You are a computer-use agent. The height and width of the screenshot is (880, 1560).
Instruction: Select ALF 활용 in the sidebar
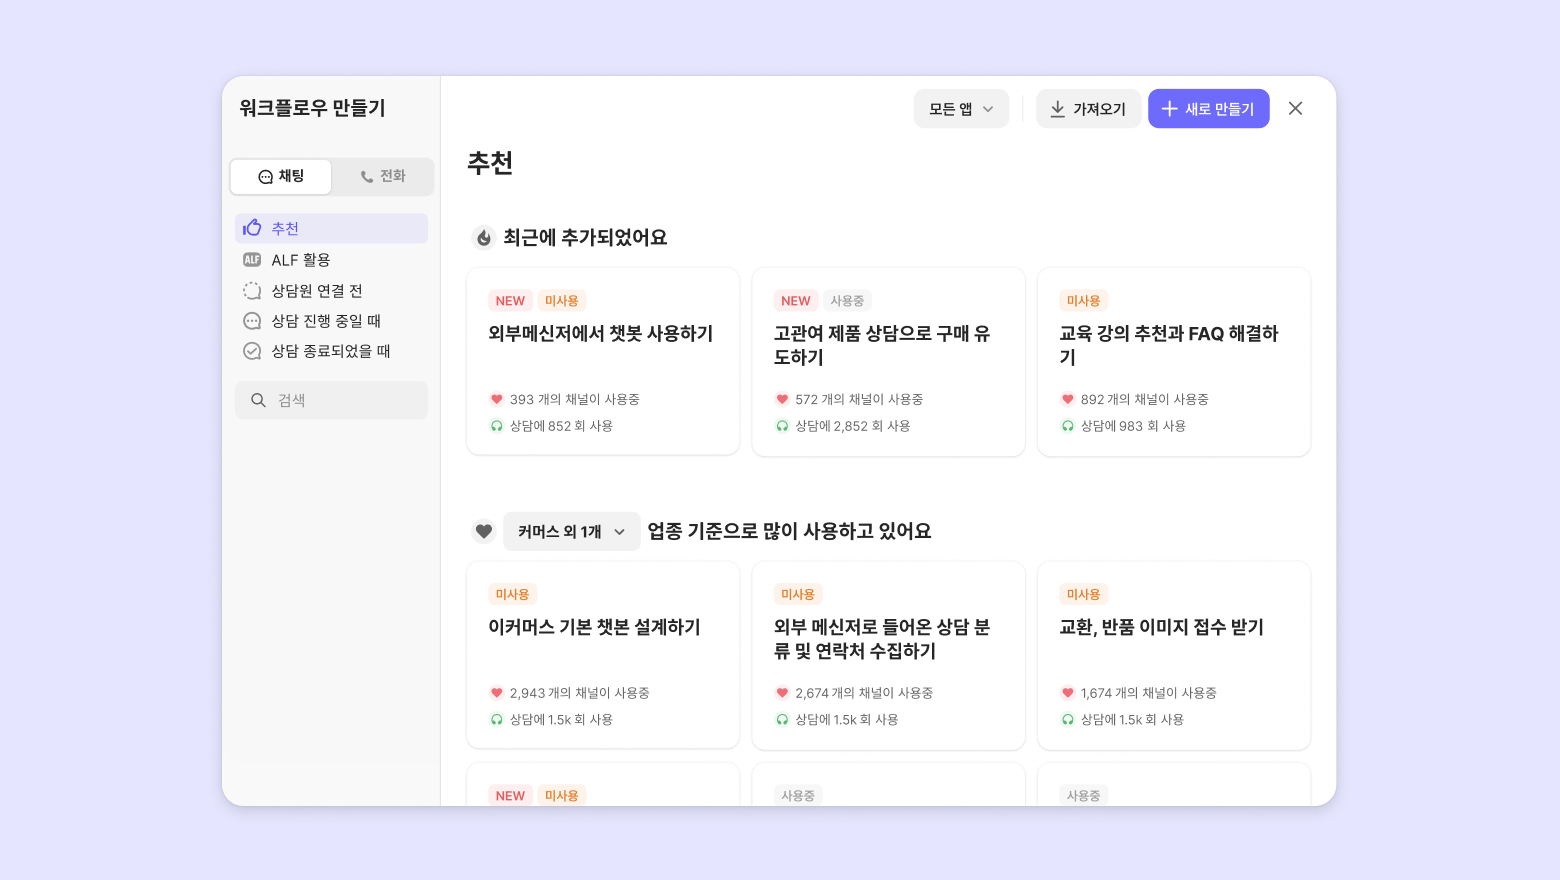pos(301,260)
